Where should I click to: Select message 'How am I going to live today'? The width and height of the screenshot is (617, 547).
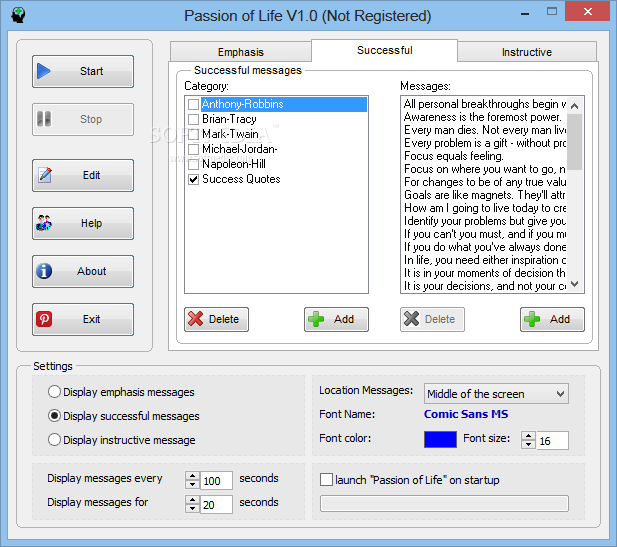484,208
